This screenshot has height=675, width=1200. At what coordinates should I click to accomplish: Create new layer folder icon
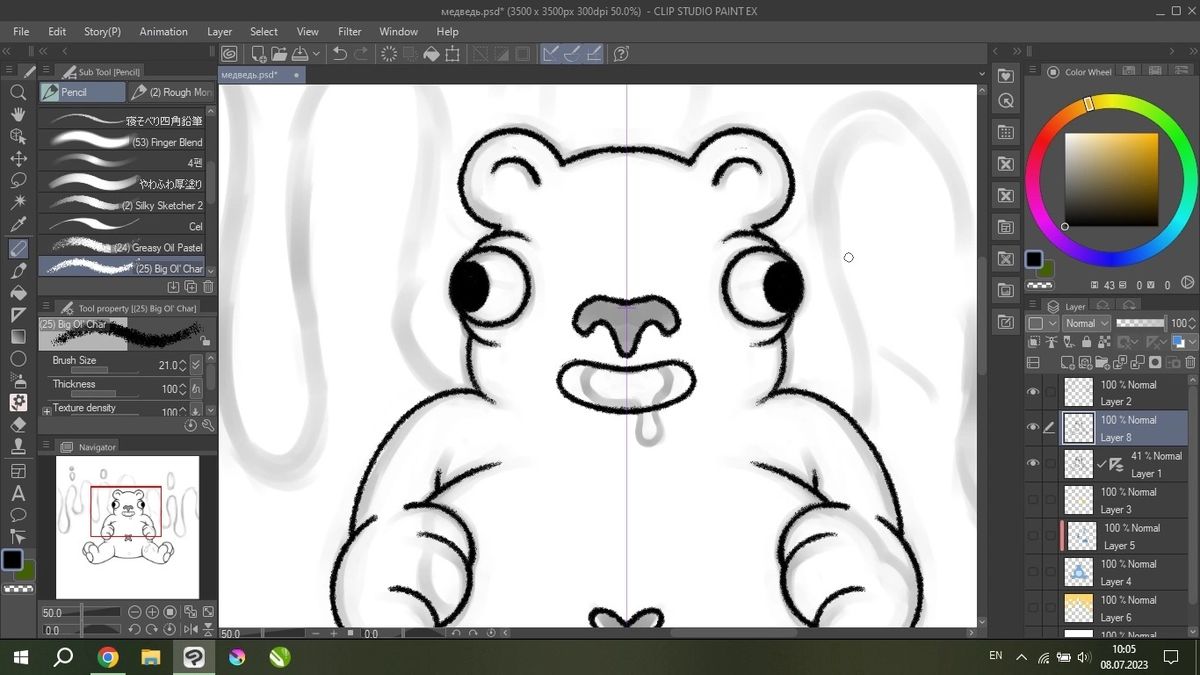pyautogui.click(x=1103, y=362)
